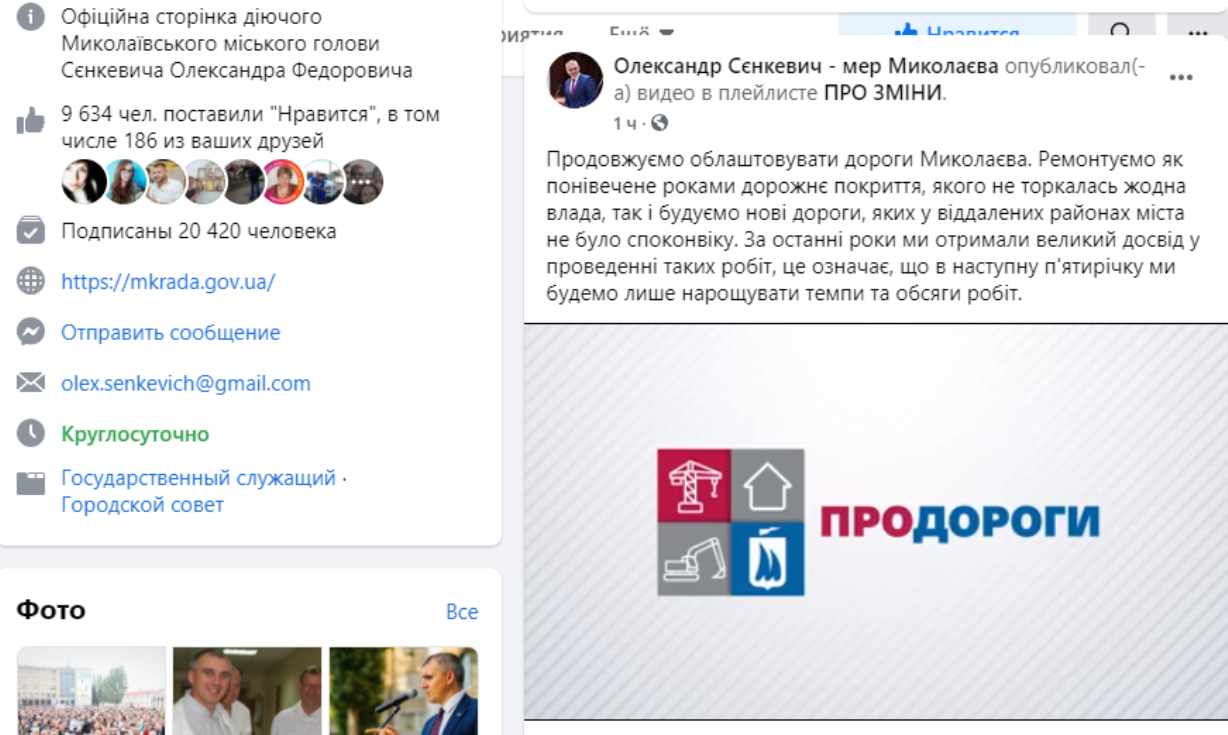
Task: Open post options three-dots menu
Action: (x=1181, y=78)
